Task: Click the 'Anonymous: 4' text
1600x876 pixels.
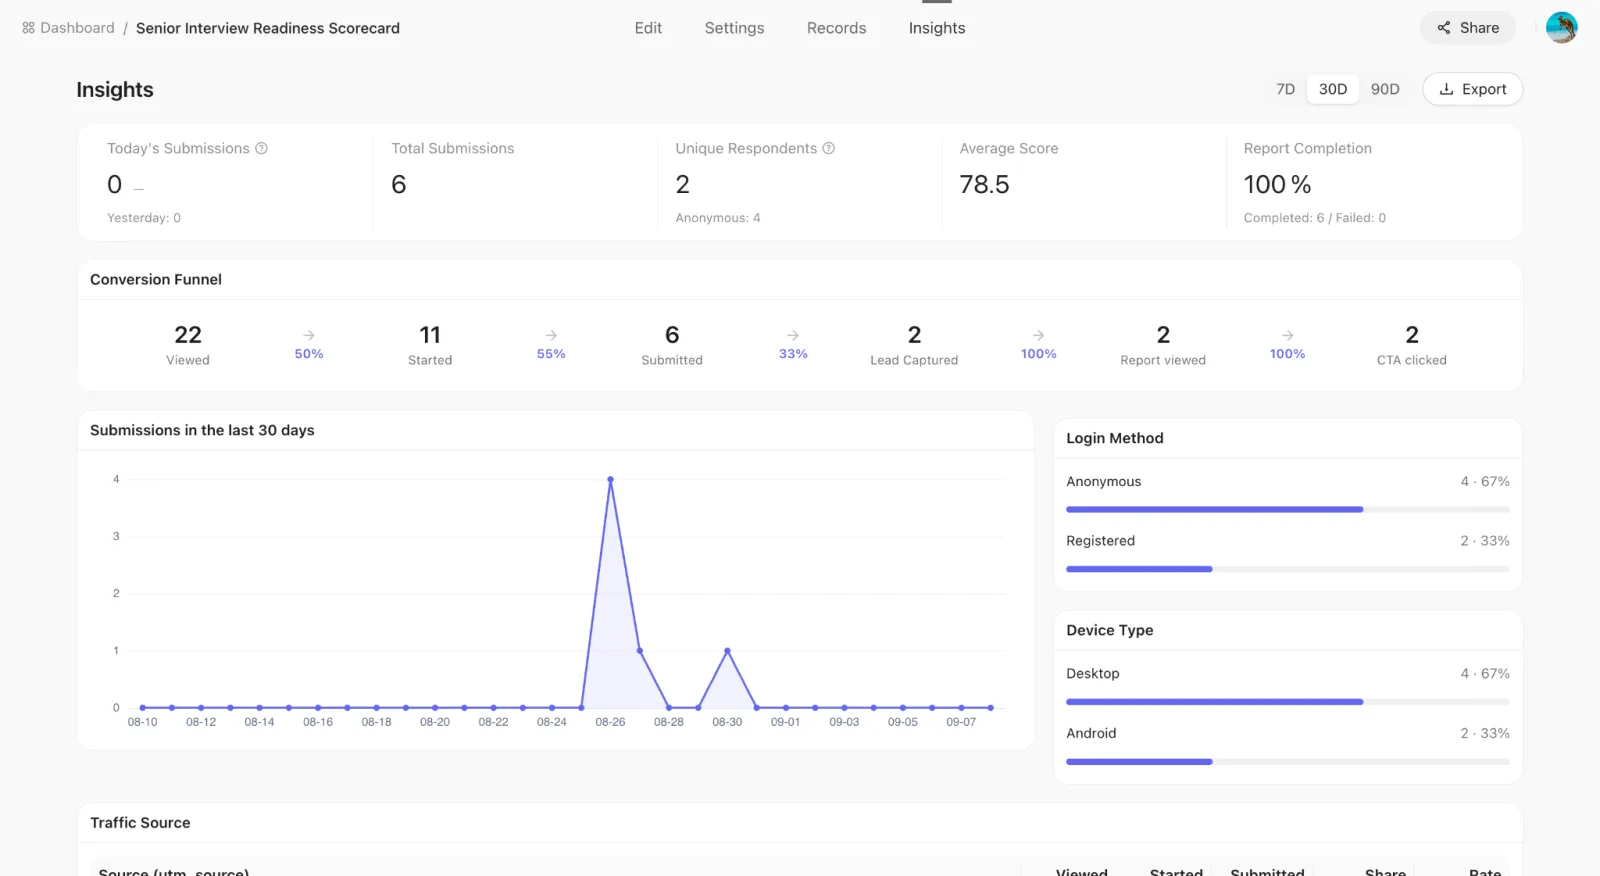Action: point(718,218)
